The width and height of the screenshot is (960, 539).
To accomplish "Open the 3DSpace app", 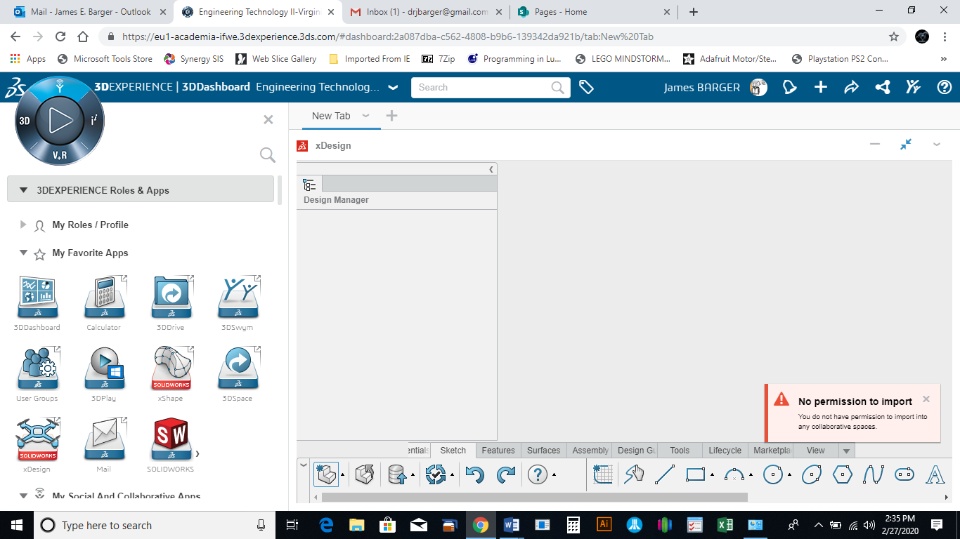I will point(238,369).
